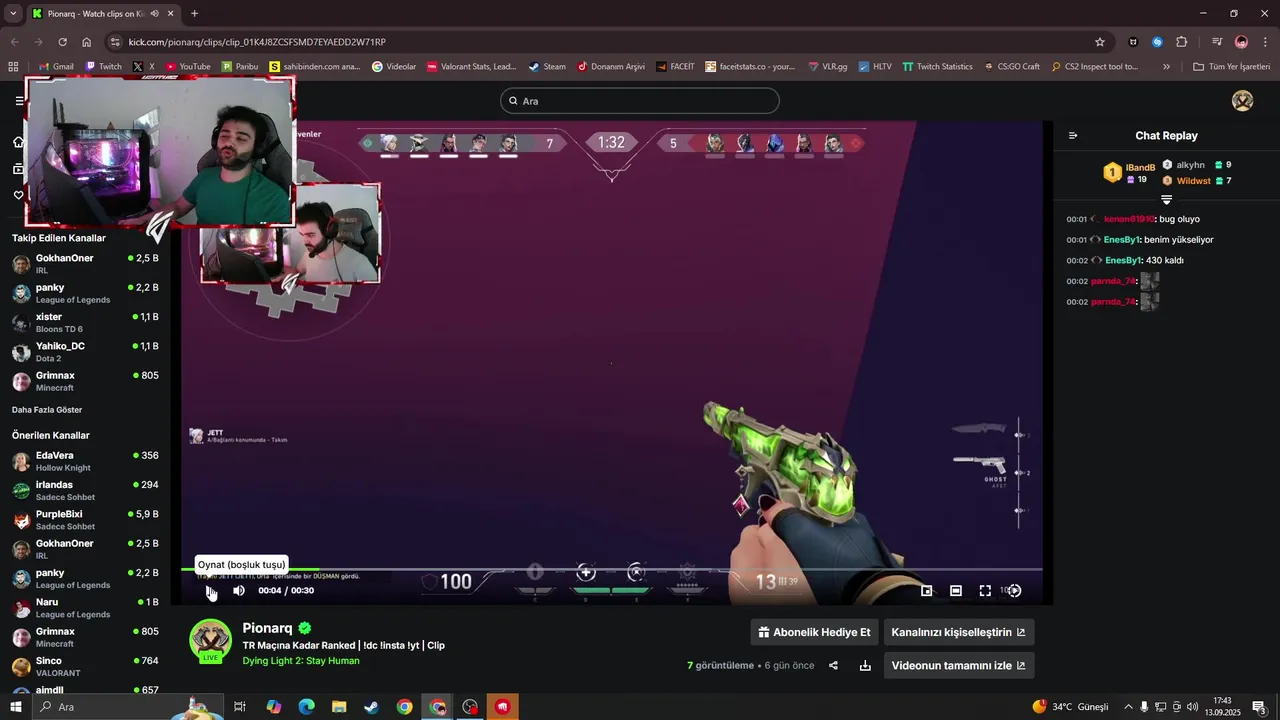Screen dimensions: 1280x720
Task: Toggle theater mode in the player
Action: [x=956, y=591]
